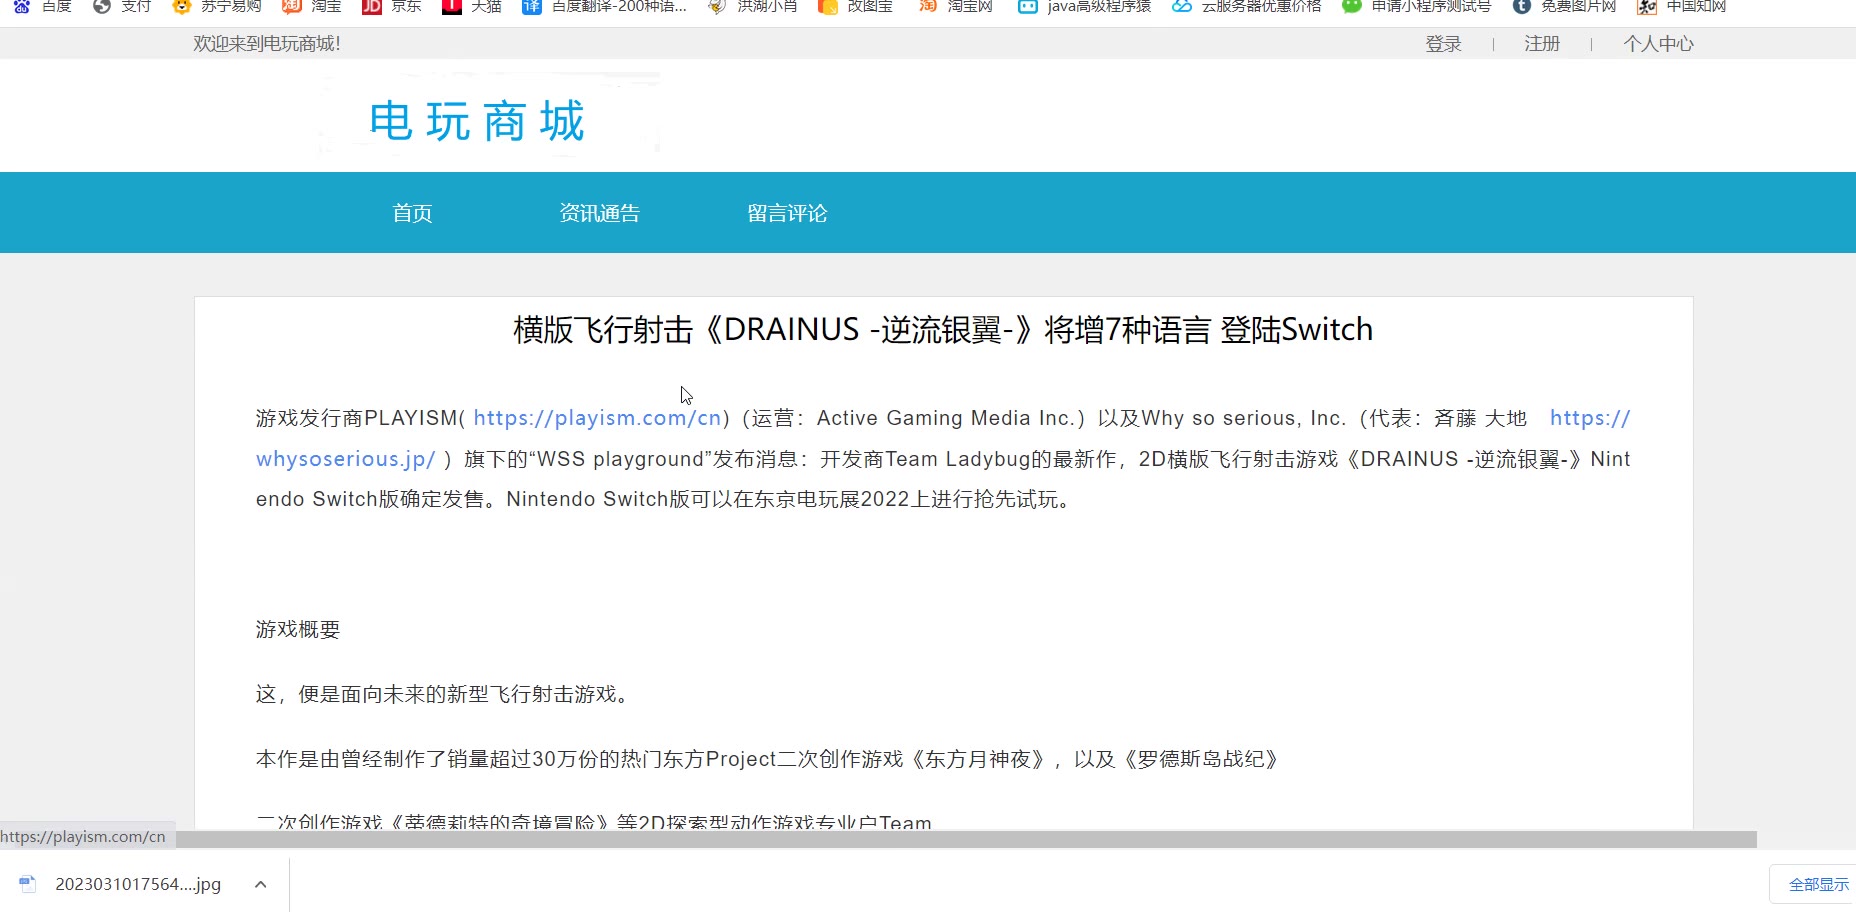Open the 免费图片网 bookmark
The width and height of the screenshot is (1856, 912).
(1564, 6)
